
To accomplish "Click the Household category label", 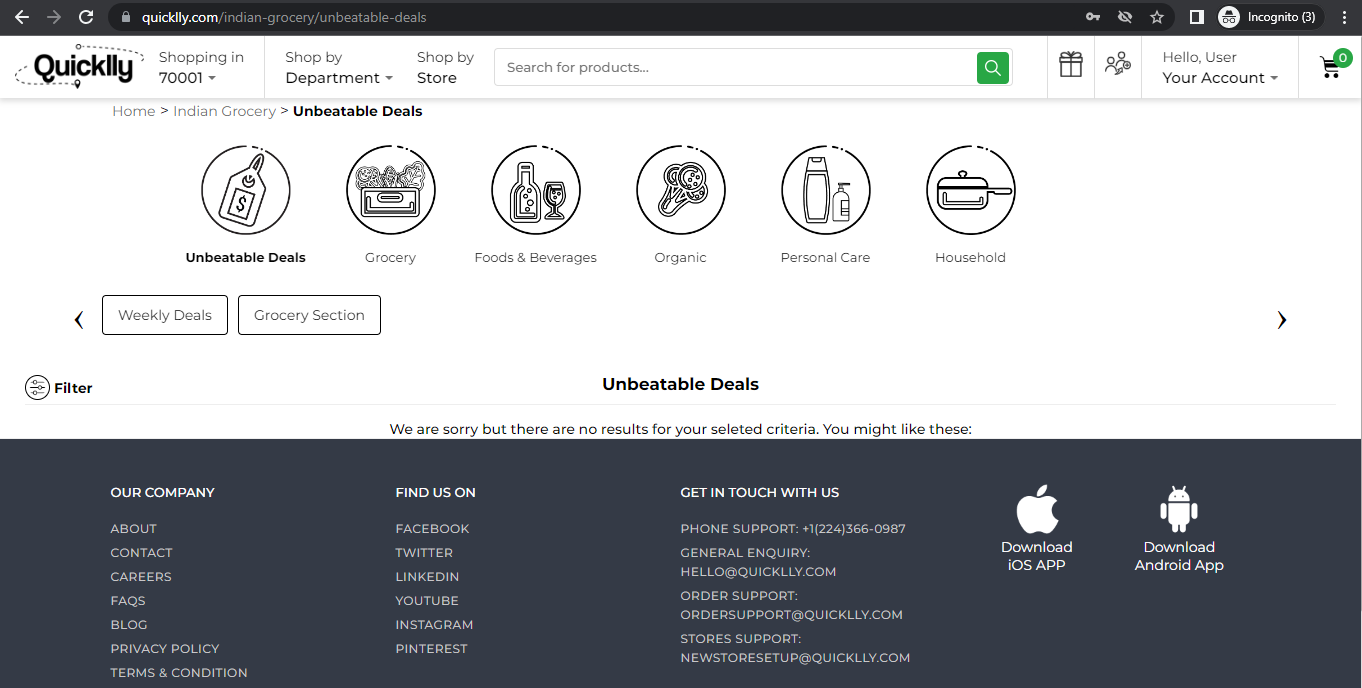I will click(971, 258).
